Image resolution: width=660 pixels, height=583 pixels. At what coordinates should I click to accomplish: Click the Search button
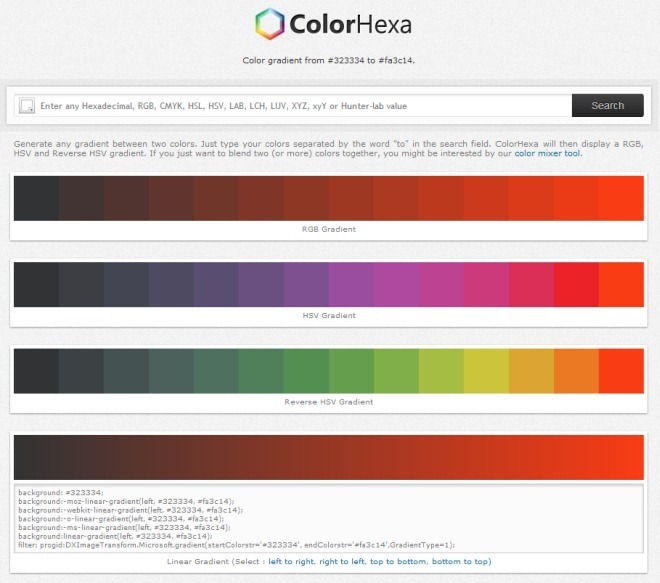click(x=607, y=105)
